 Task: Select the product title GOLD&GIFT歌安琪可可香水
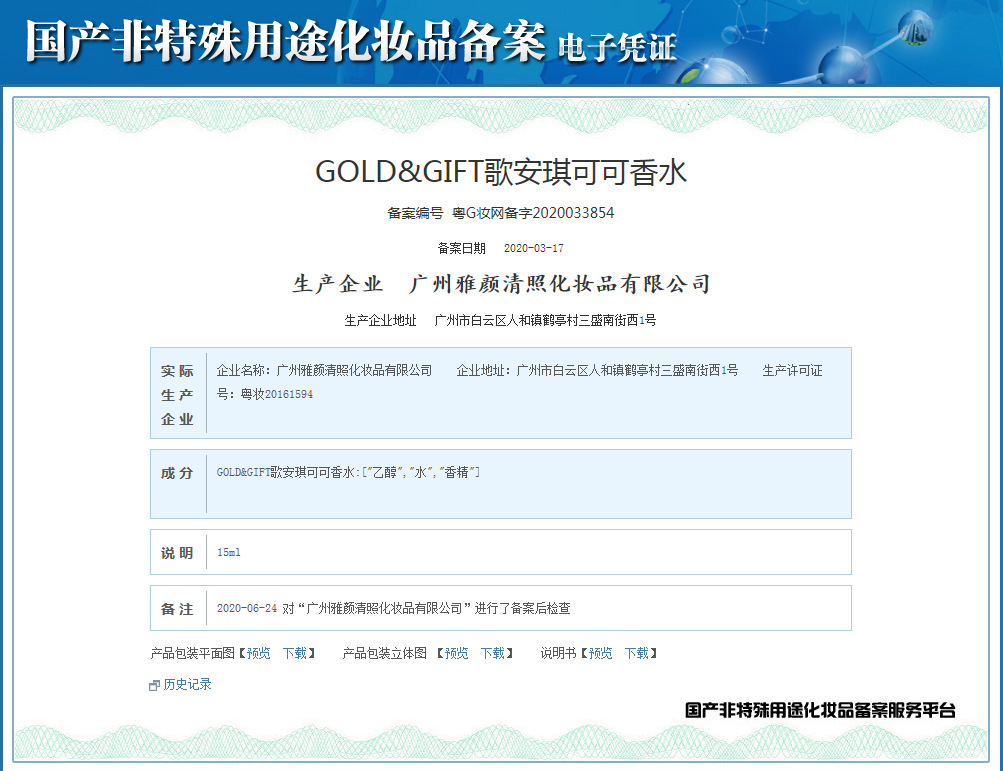(501, 172)
